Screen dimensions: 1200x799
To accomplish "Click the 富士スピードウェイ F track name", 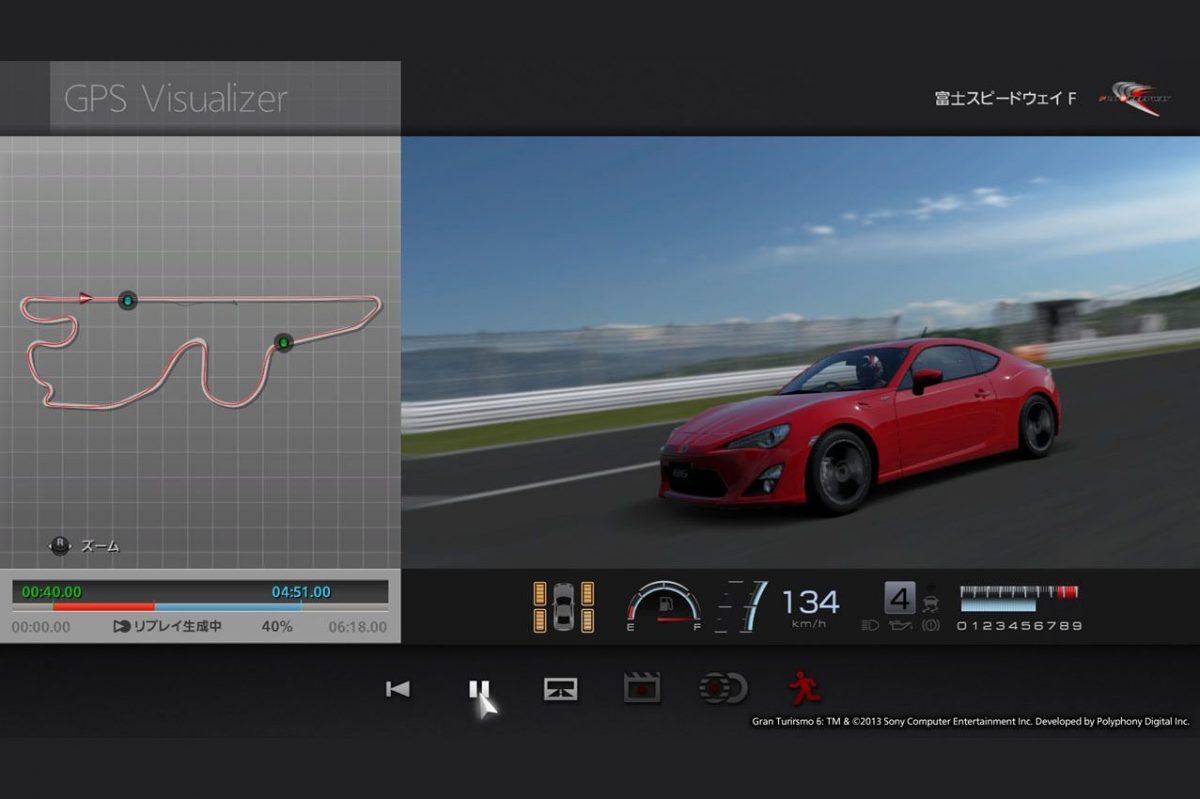I will coord(1005,99).
